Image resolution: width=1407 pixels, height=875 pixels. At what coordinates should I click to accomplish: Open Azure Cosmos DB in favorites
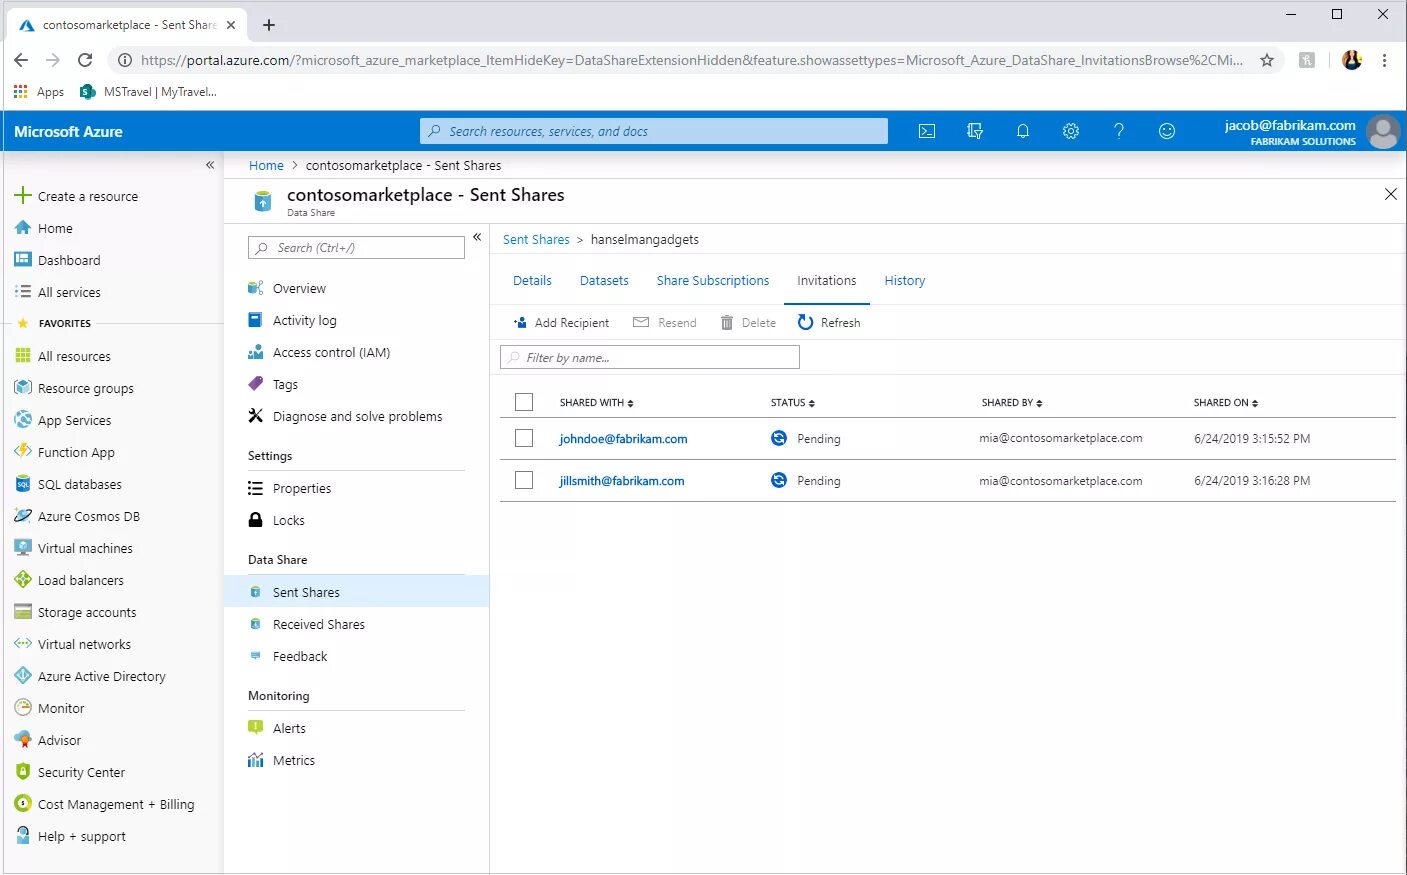tap(88, 516)
